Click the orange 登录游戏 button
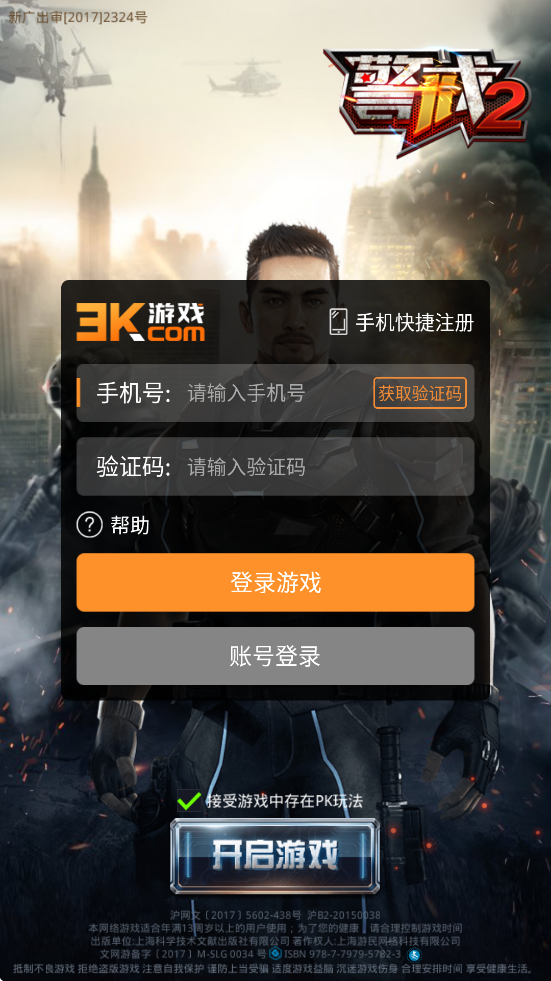The image size is (551, 981). [275, 582]
